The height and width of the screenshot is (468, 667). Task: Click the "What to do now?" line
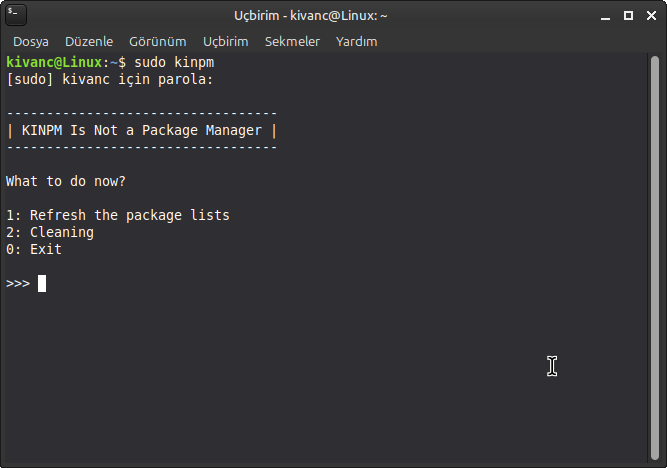[x=66, y=181]
